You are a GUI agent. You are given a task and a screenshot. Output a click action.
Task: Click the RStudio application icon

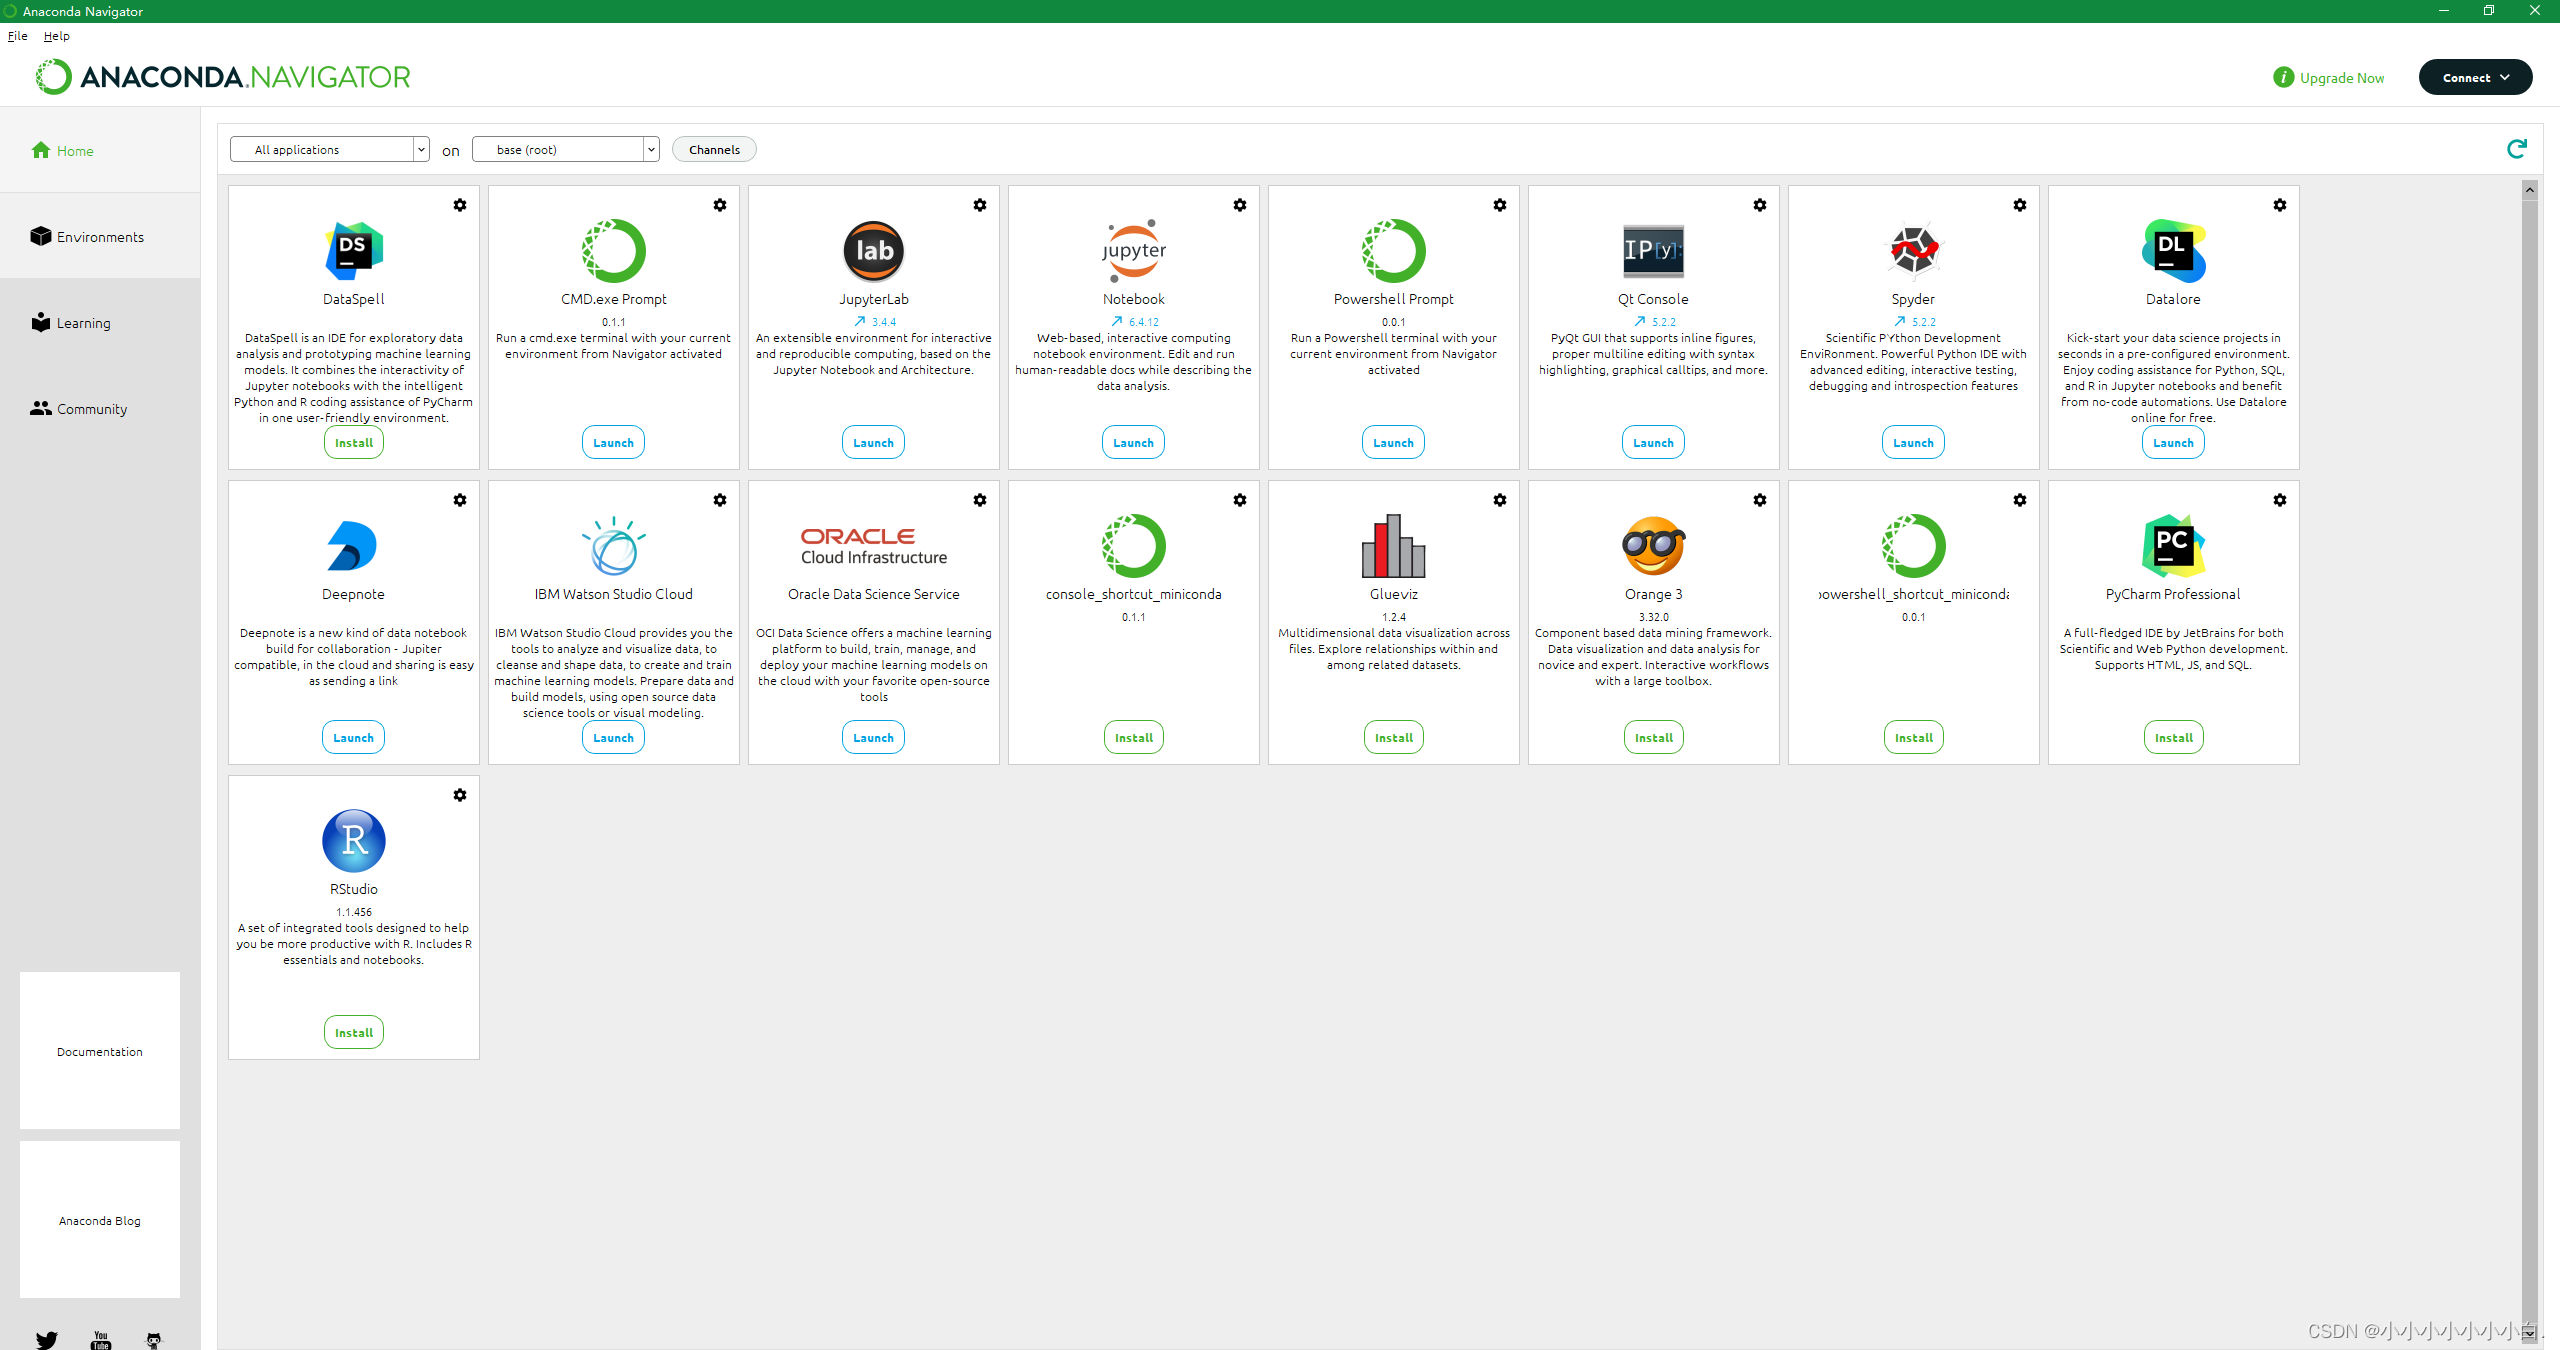click(352, 840)
